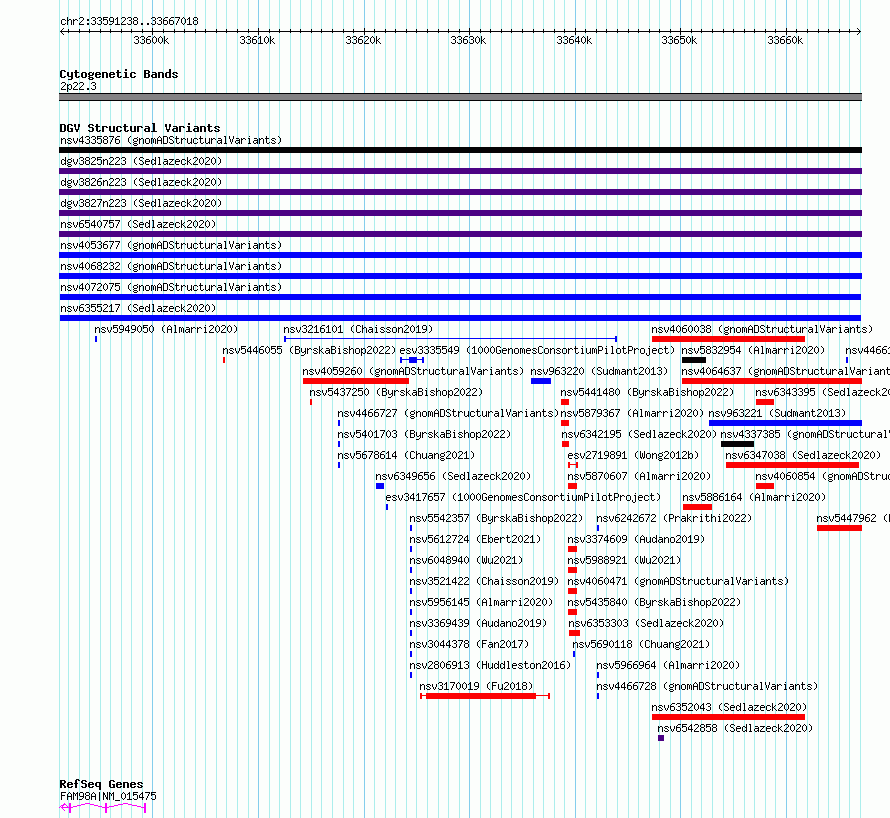This screenshot has height=818, width=890.
Task: Open the nsv5401703 ByrskaBishop2022 label
Action: 424,434
